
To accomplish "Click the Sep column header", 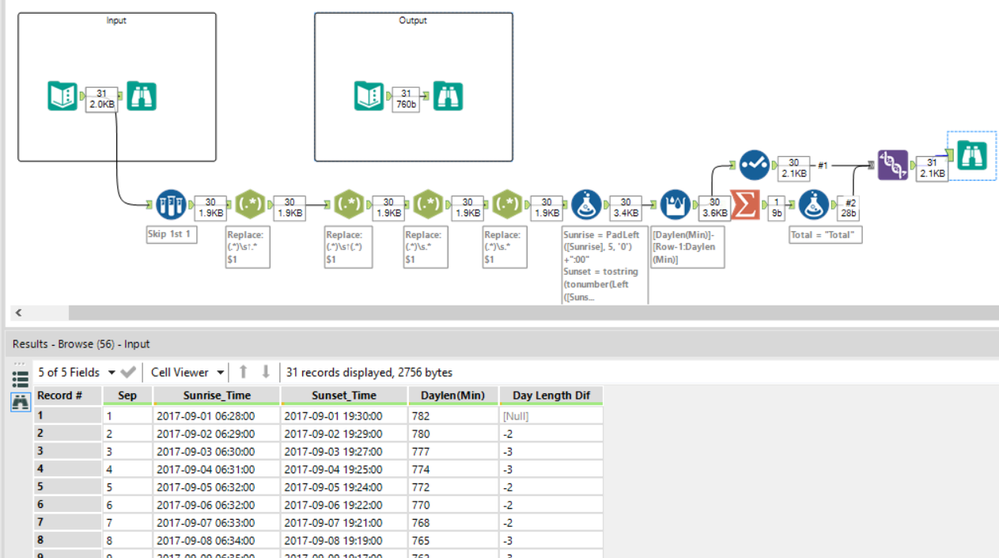I will [x=127, y=396].
